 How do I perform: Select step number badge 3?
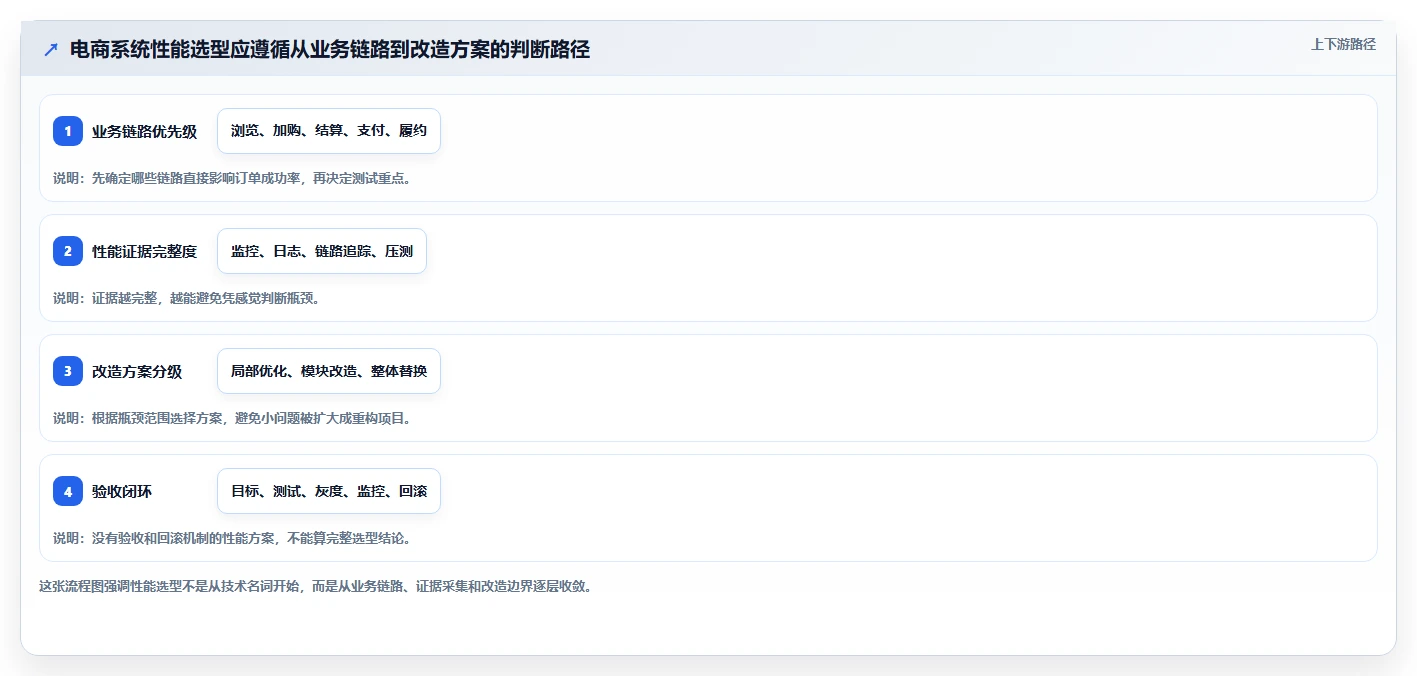coord(68,371)
